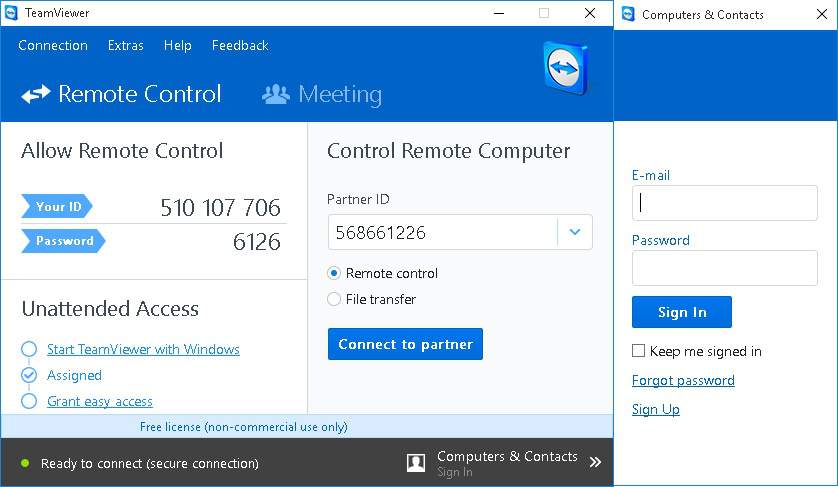Close the TeamViewer main window

point(590,13)
